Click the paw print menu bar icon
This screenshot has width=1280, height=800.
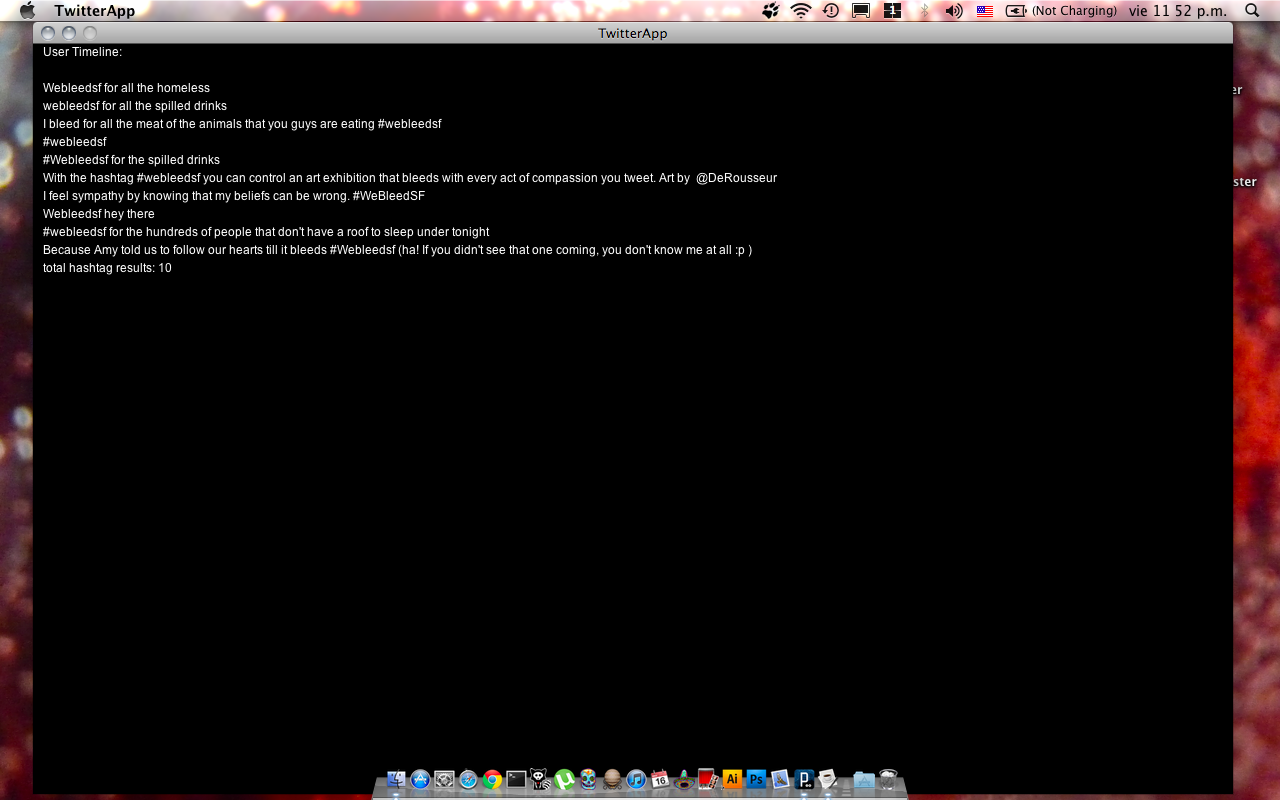[x=770, y=11]
